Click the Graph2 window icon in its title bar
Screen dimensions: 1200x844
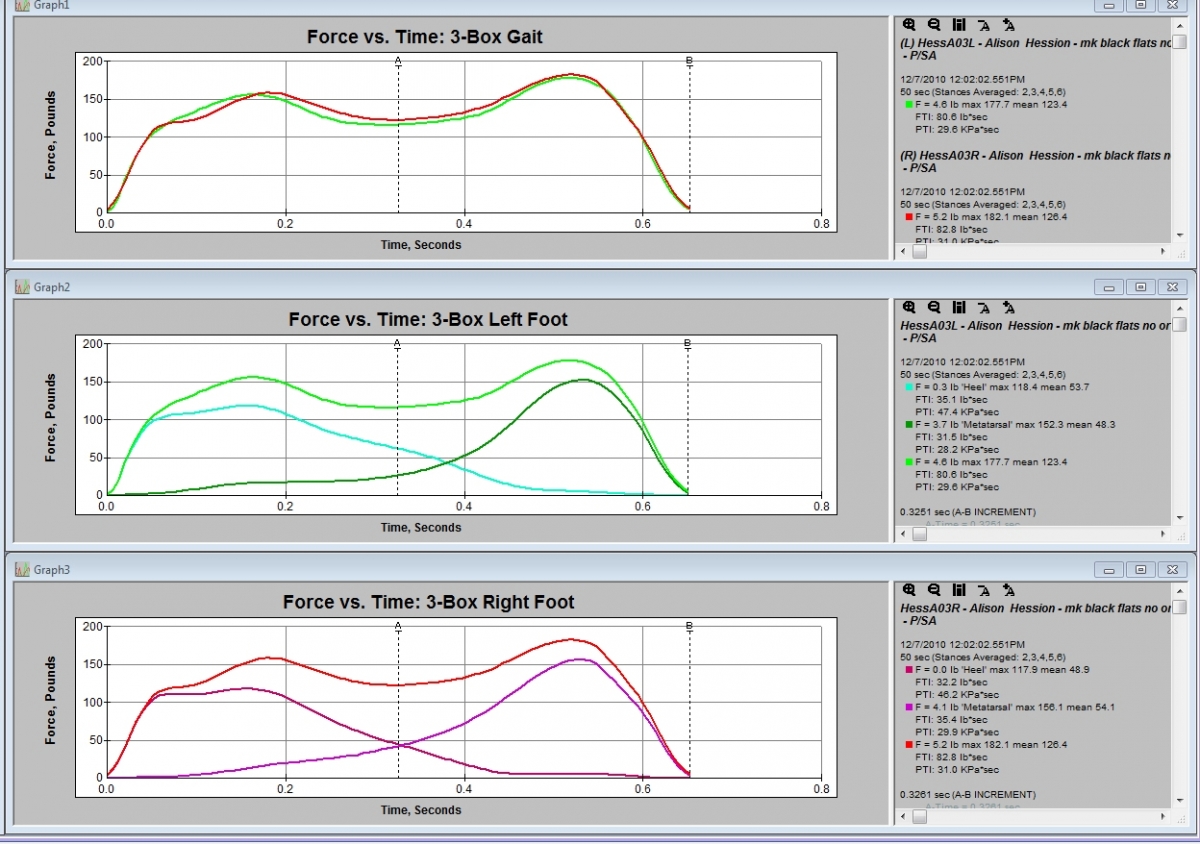22,287
